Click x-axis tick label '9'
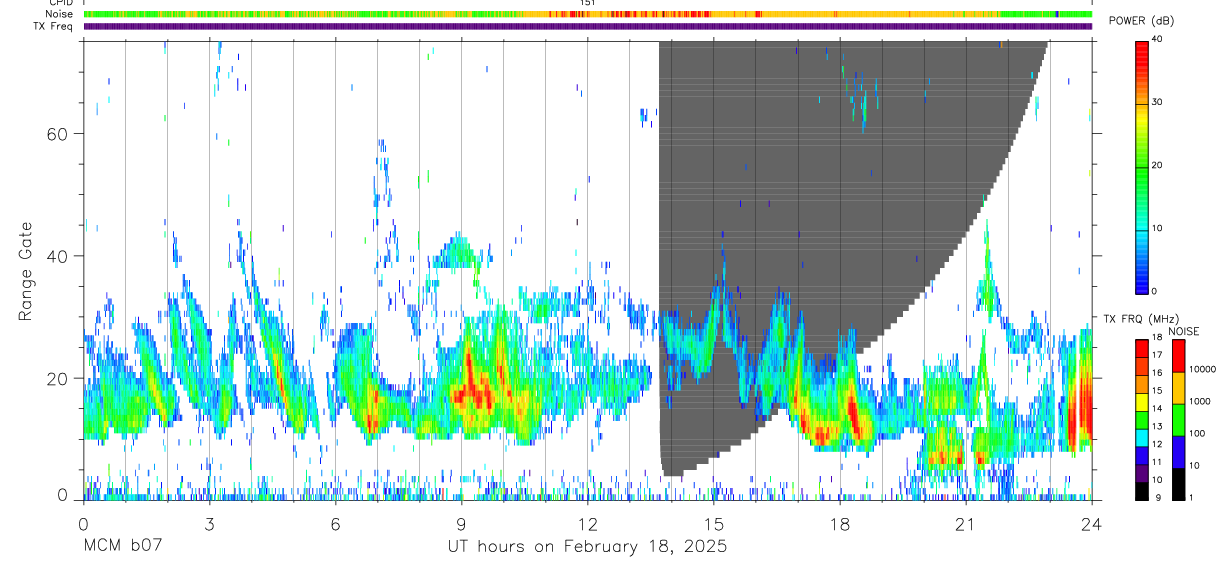The height and width of the screenshot is (567, 1228). point(461,524)
